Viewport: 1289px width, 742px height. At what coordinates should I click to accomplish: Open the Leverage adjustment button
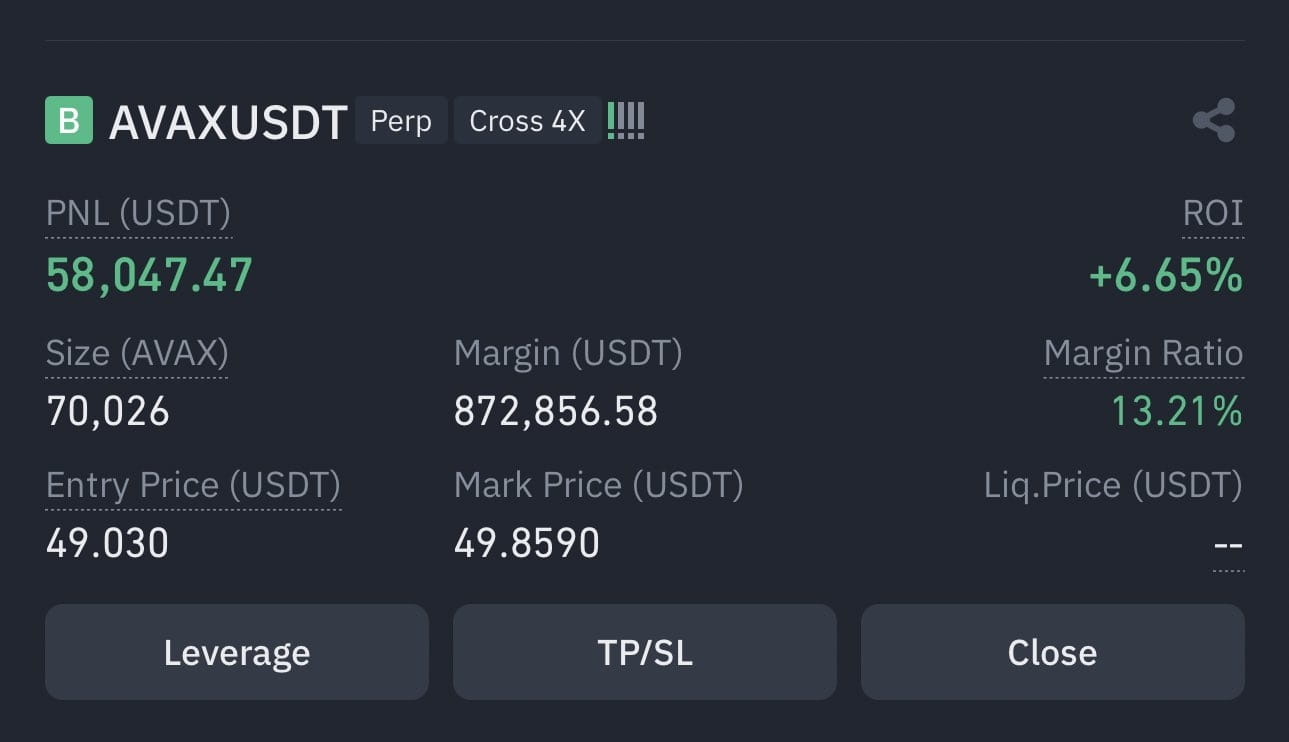click(x=237, y=652)
